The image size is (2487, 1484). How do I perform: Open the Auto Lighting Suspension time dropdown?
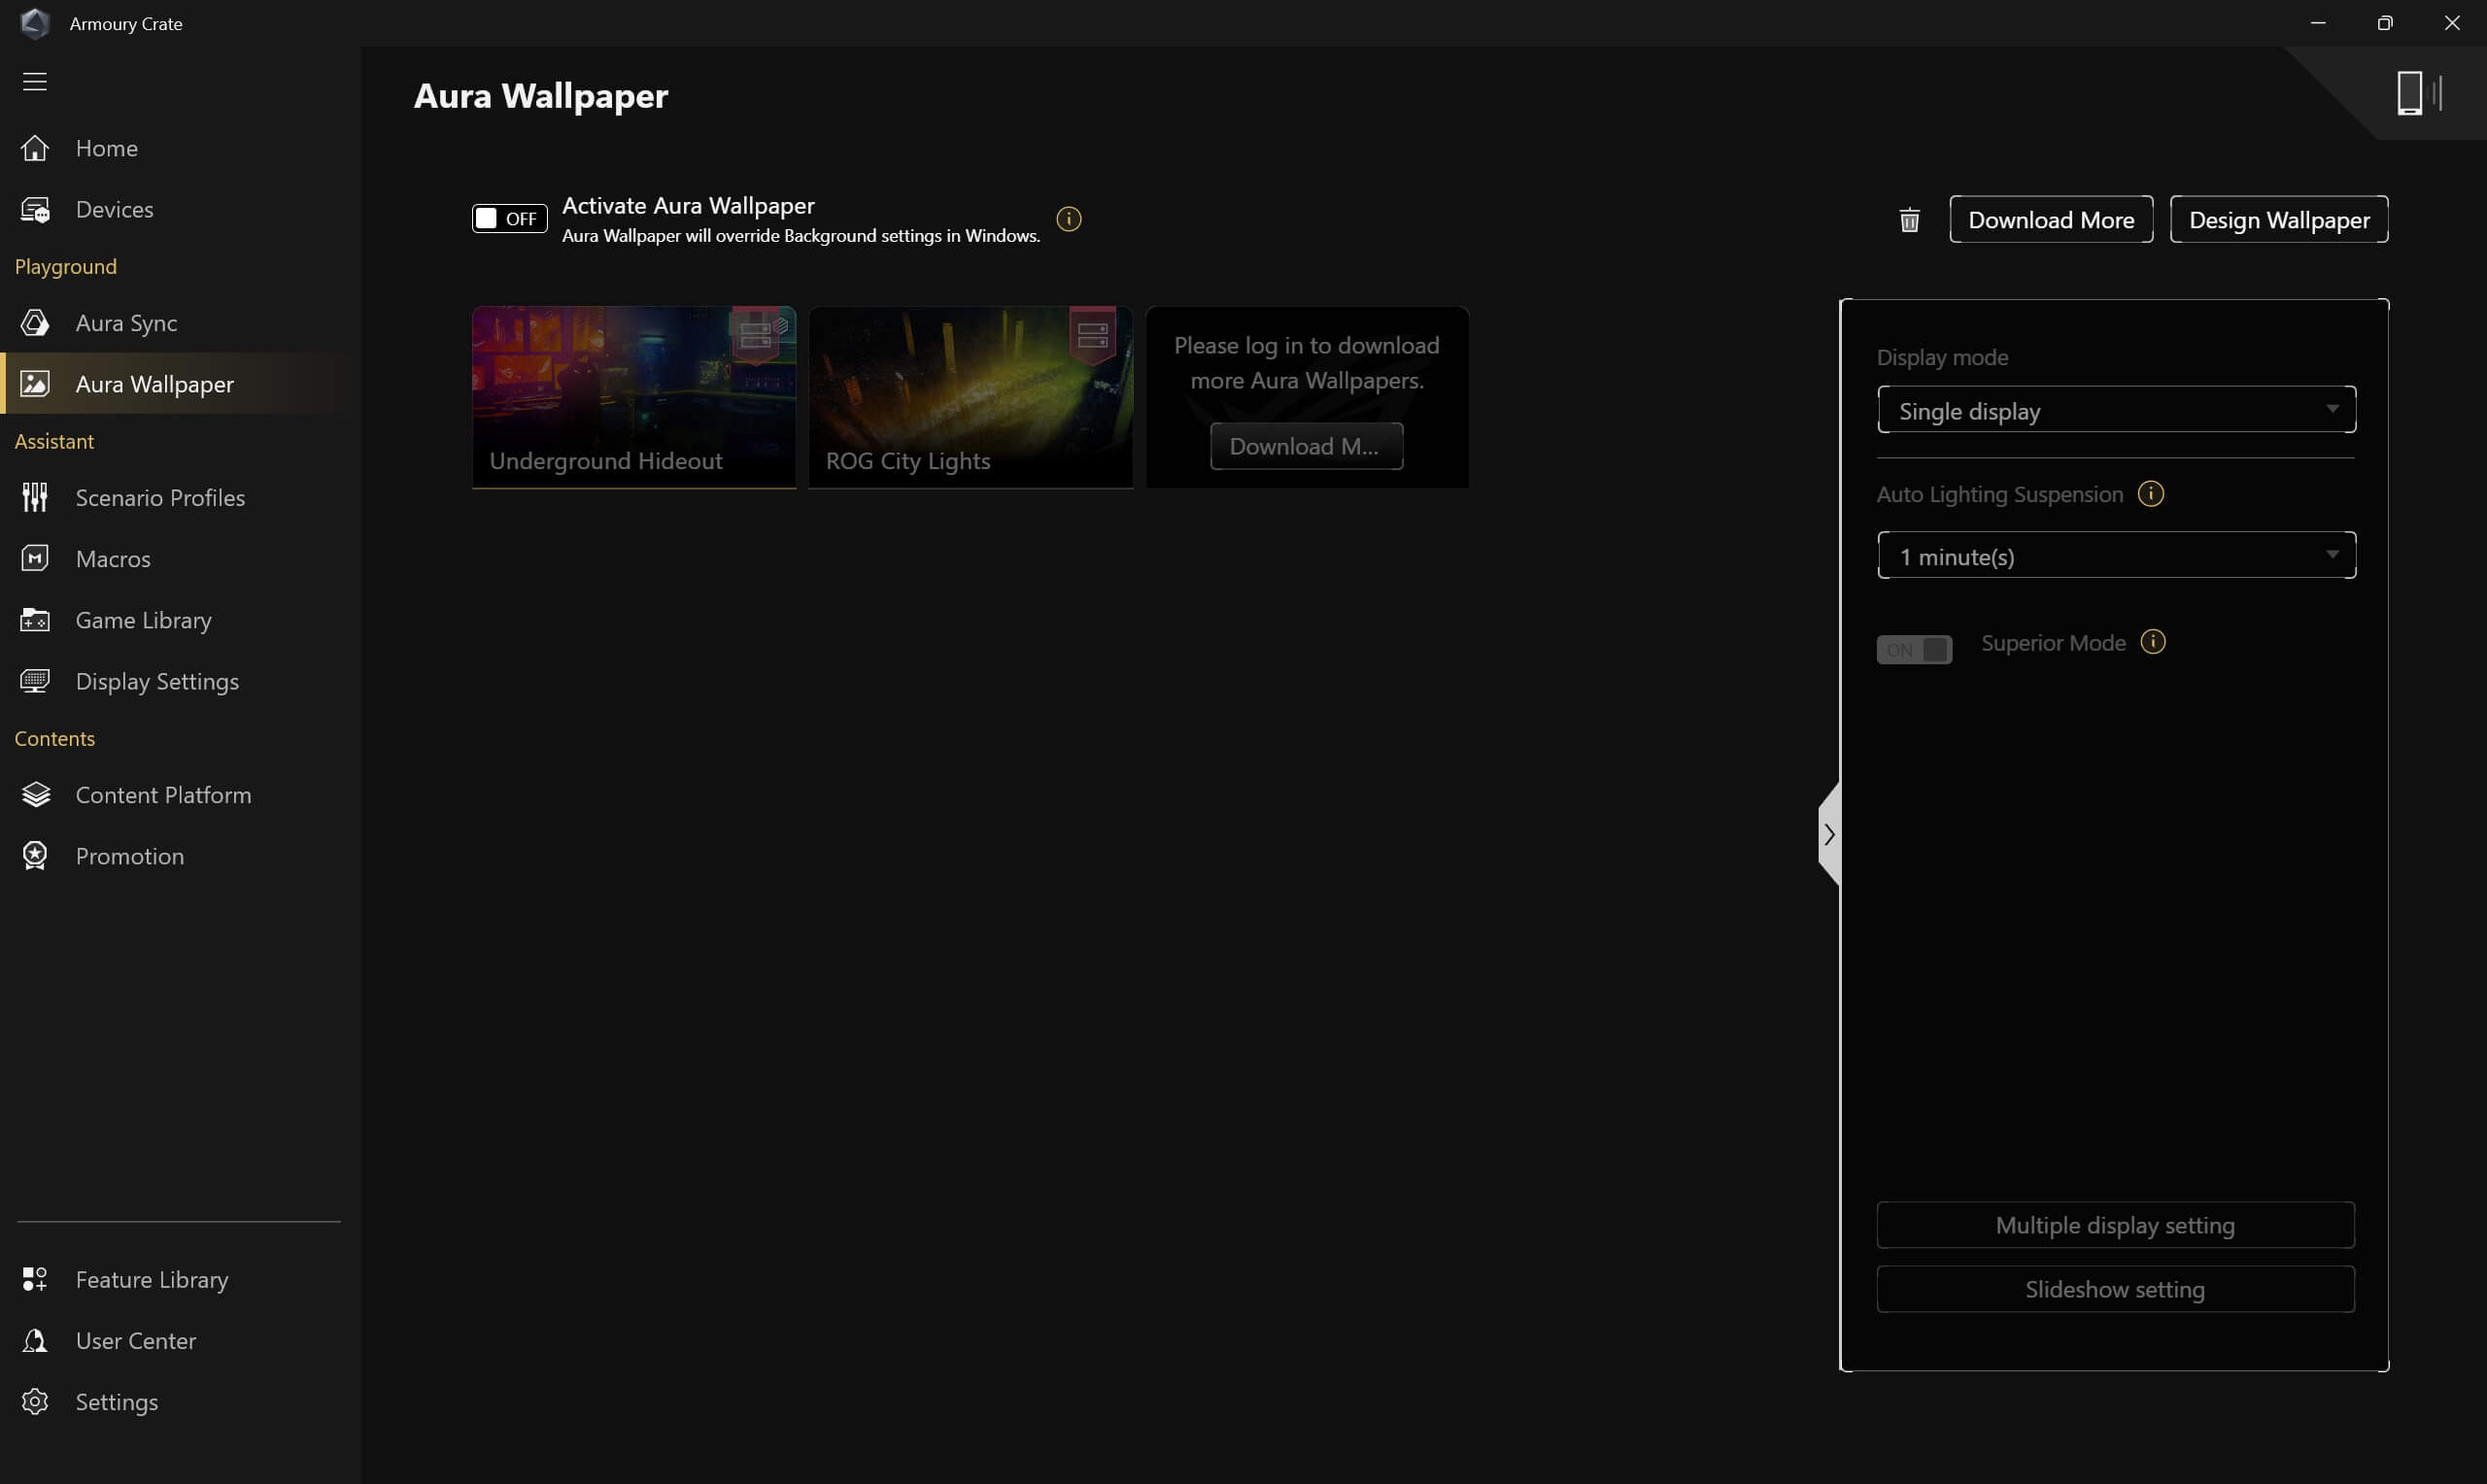[x=2116, y=555]
